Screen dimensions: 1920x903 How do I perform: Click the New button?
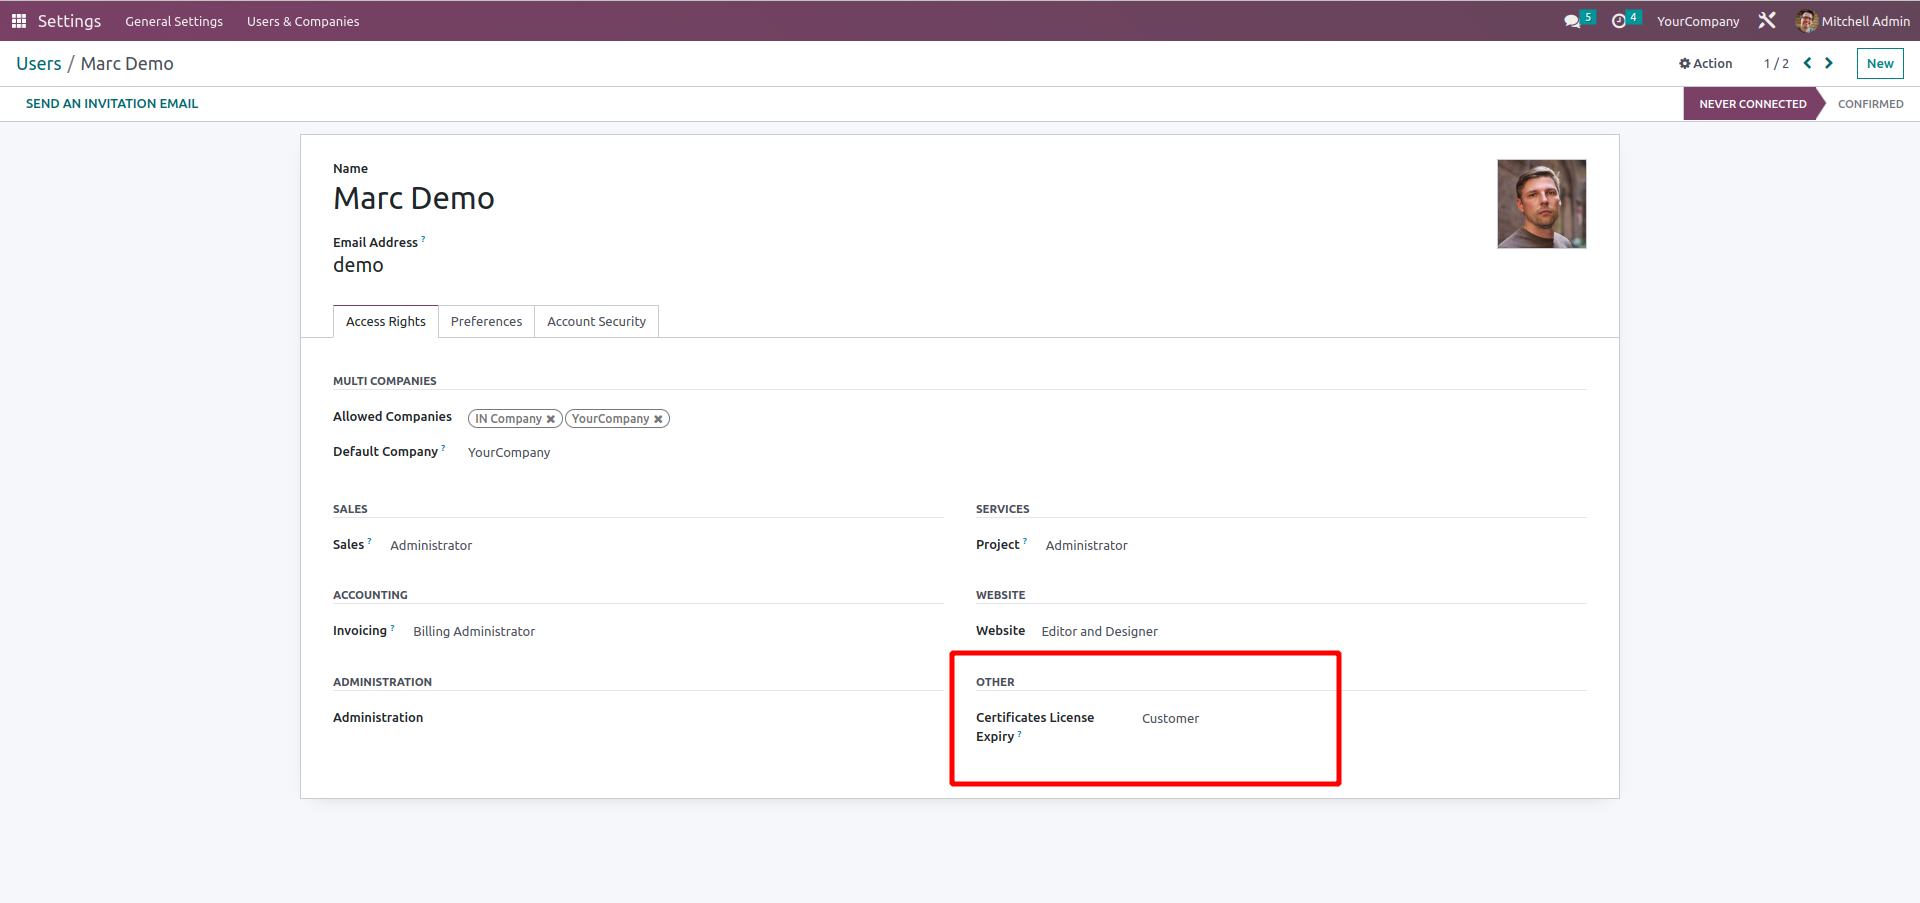coord(1880,63)
